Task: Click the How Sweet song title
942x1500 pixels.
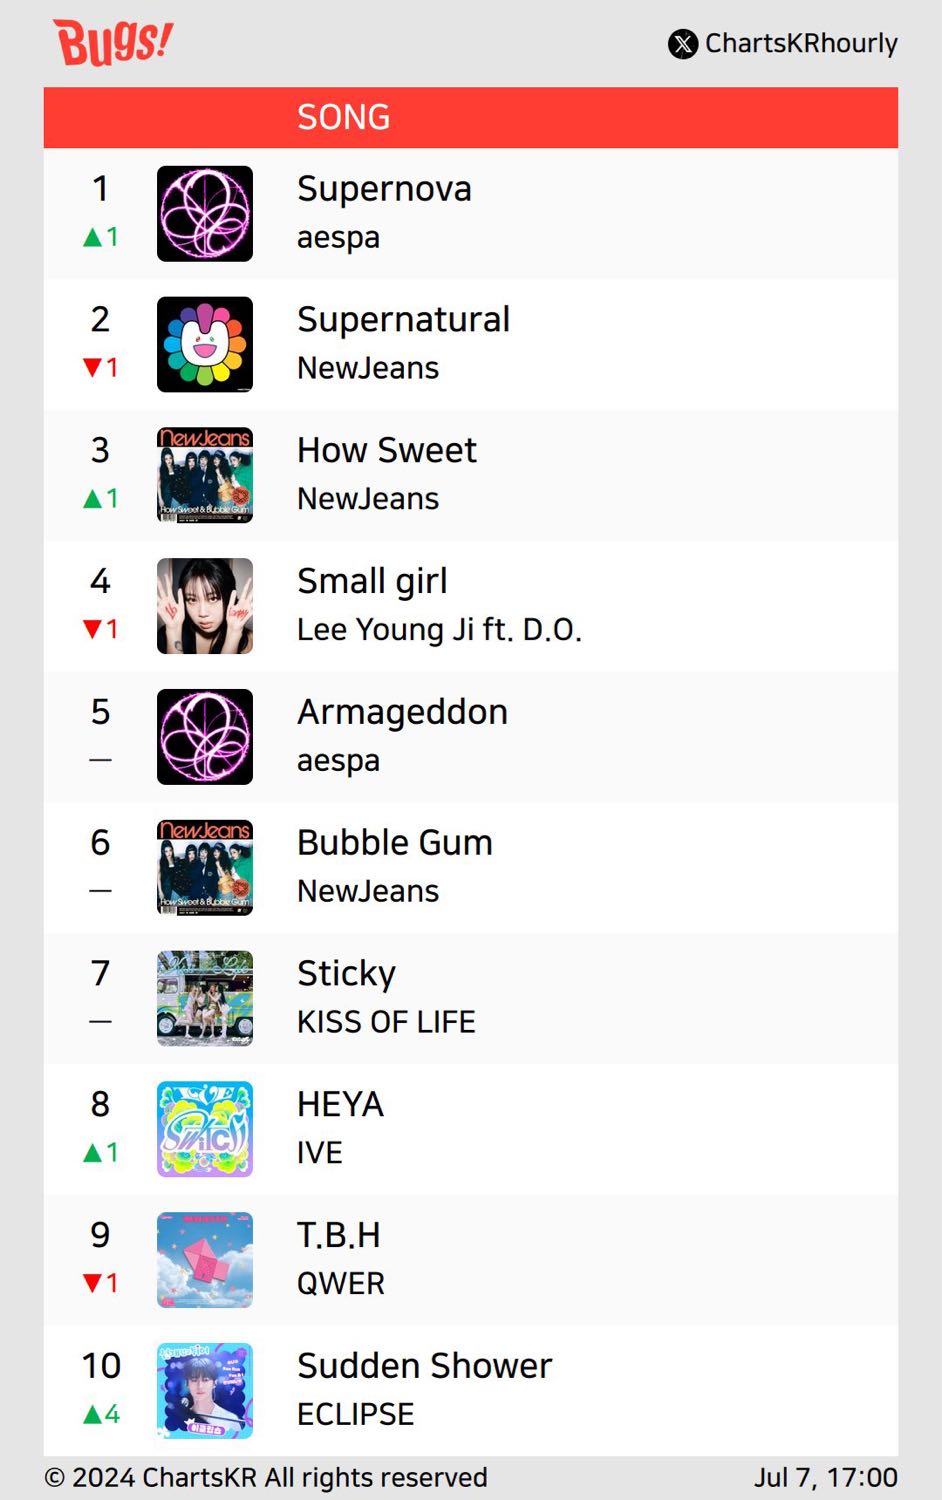Action: 387,451
